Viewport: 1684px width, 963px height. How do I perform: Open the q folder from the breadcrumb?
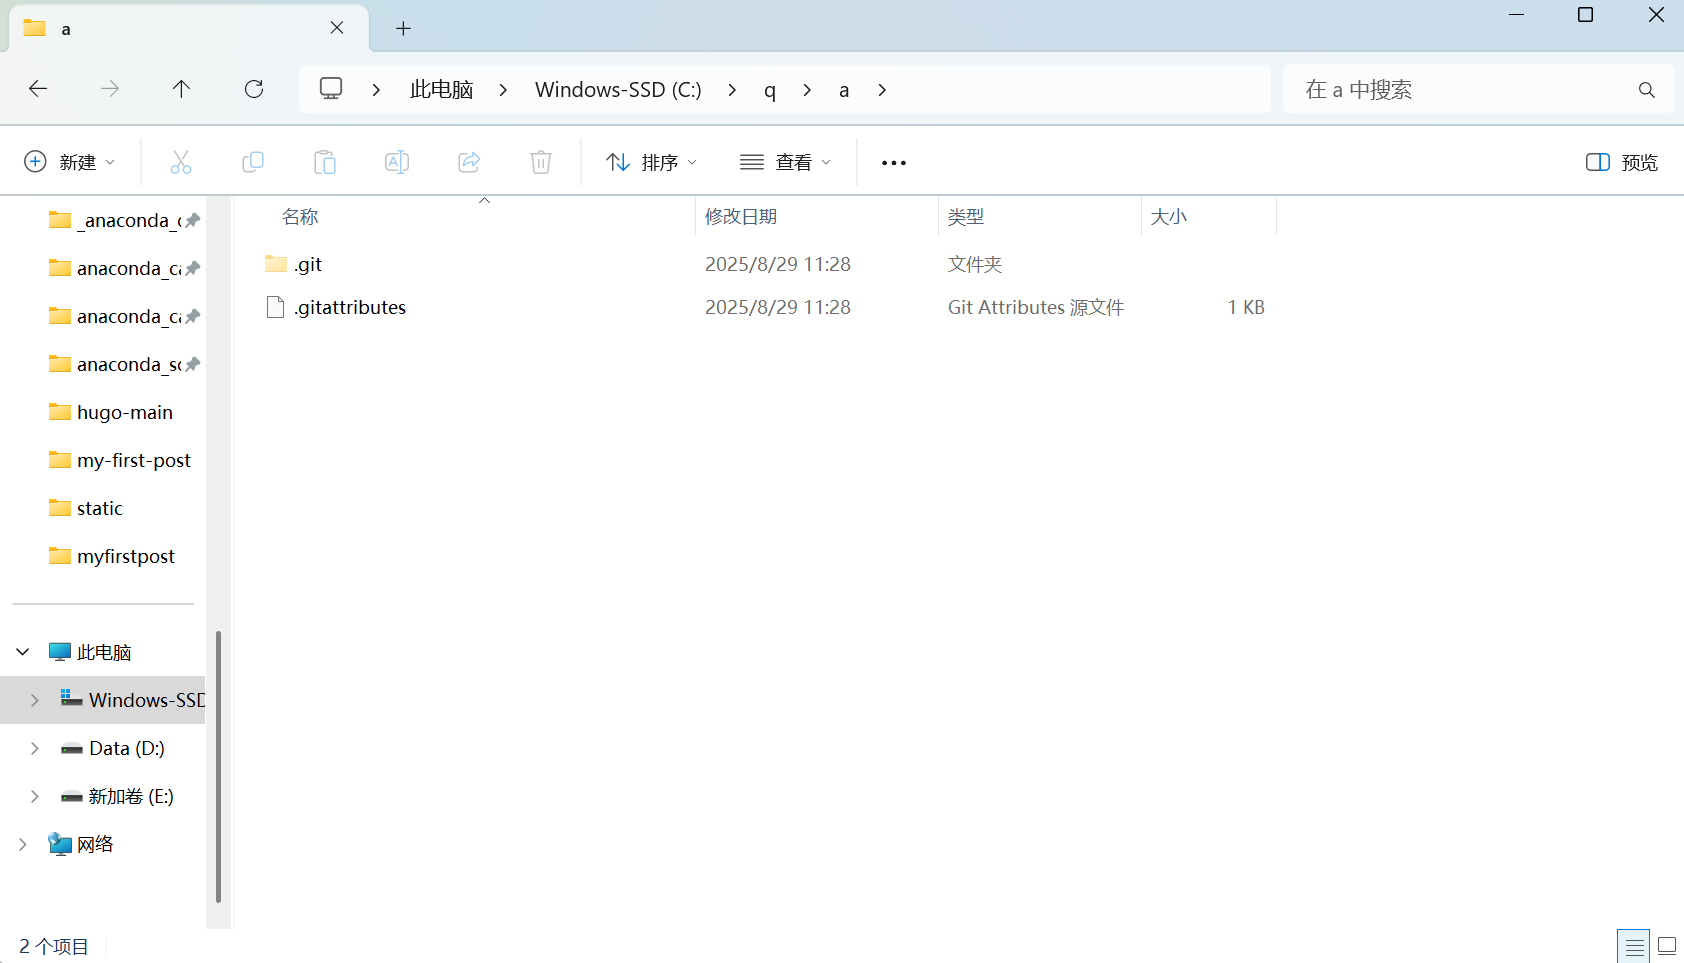(x=769, y=89)
